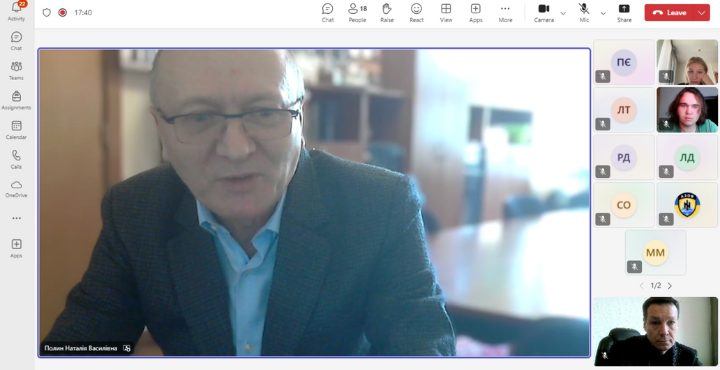Open Calls in the sidebar

[17, 159]
